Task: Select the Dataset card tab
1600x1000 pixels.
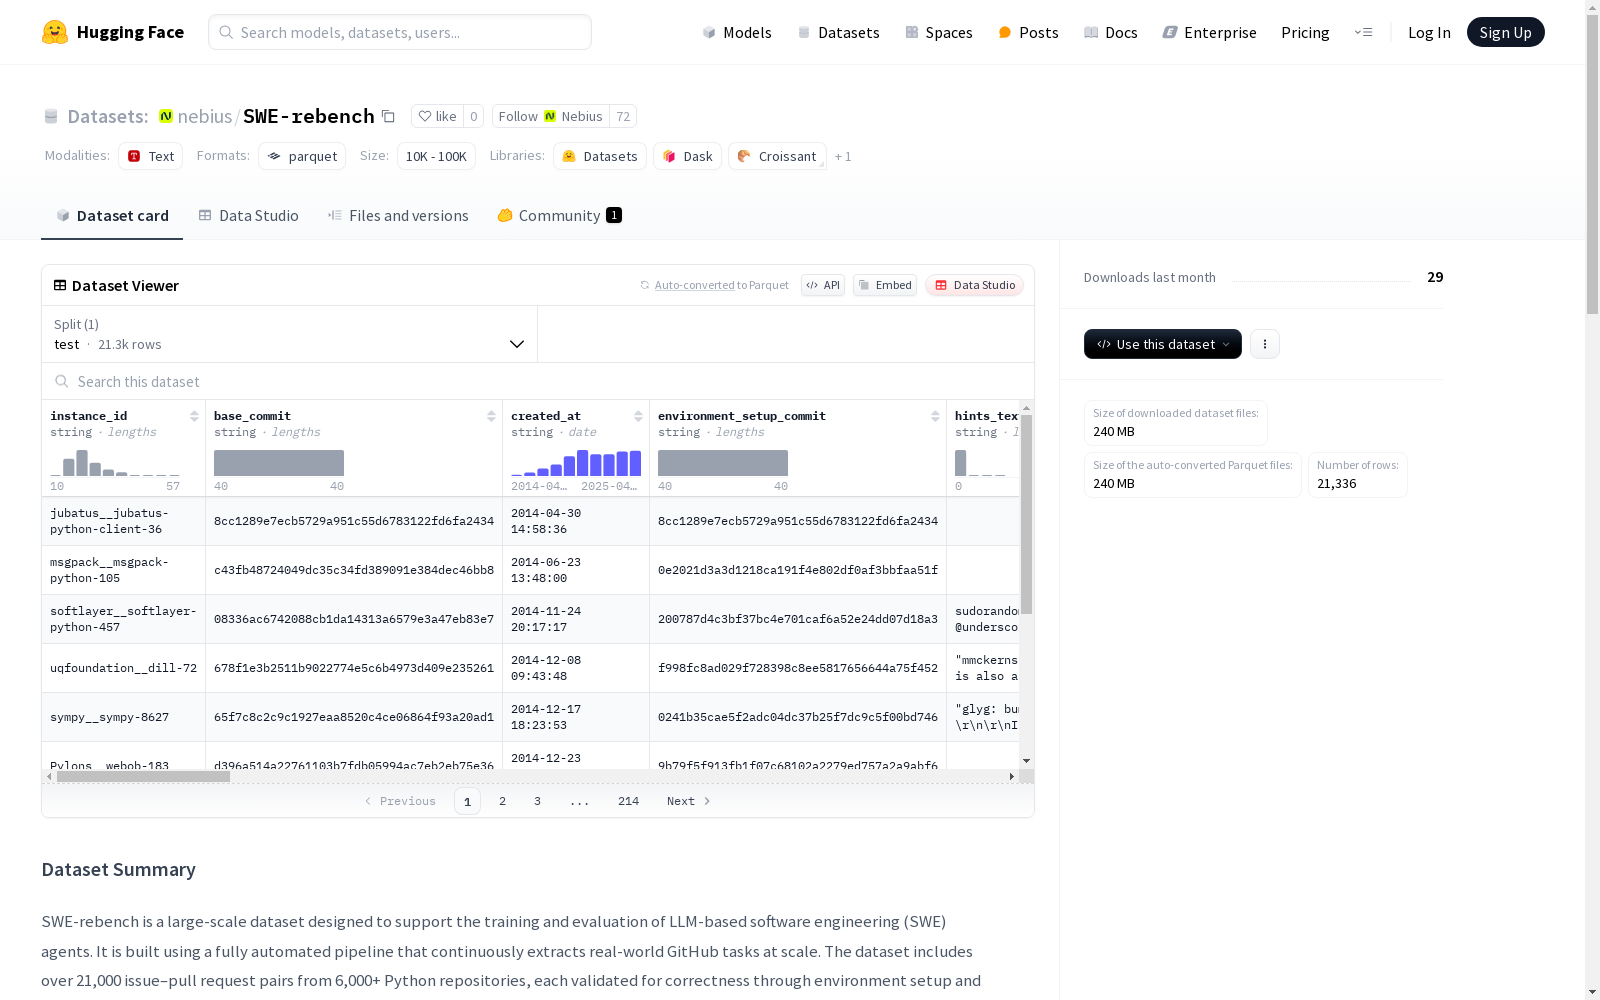Action: pyautogui.click(x=112, y=215)
